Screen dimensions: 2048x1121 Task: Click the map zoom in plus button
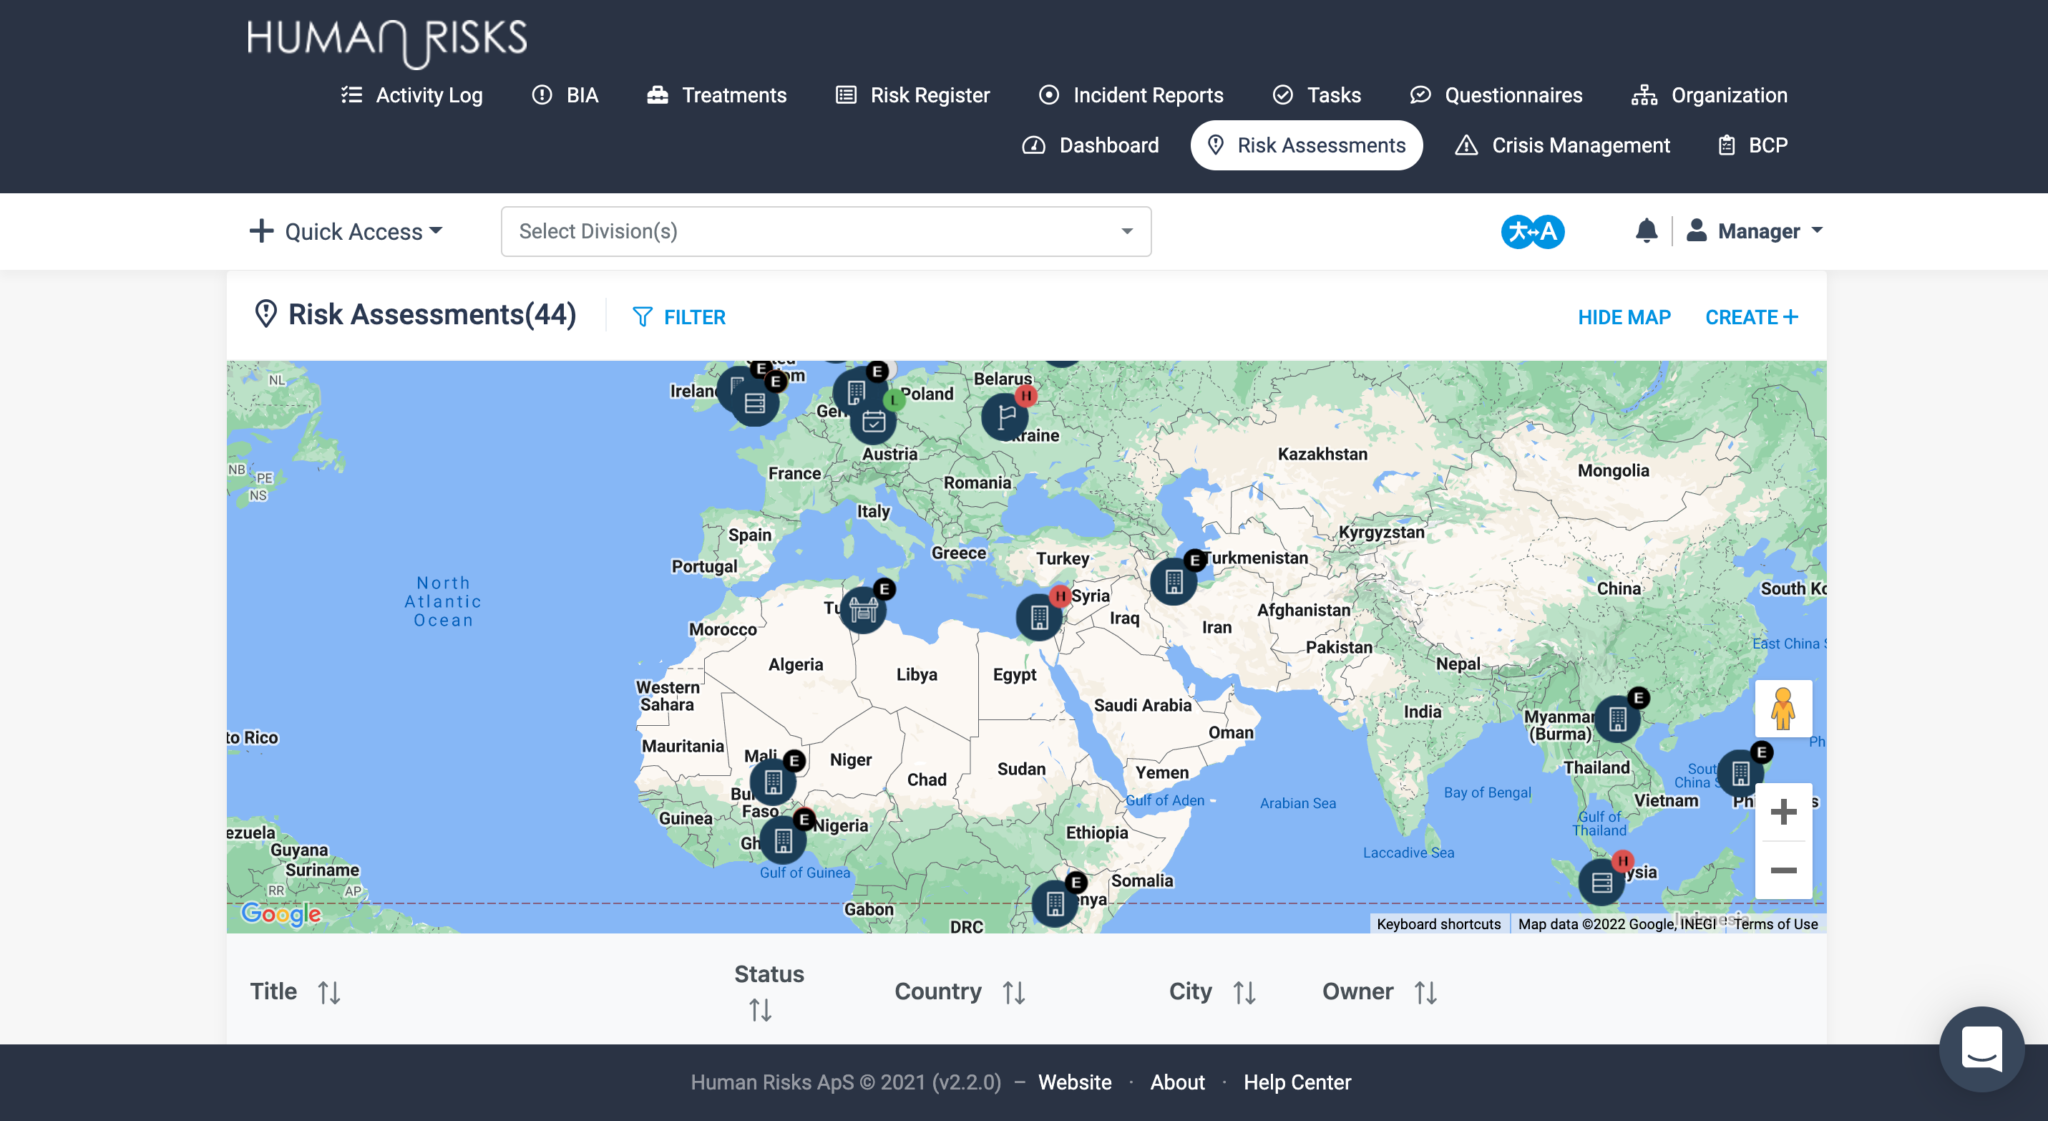[1783, 812]
